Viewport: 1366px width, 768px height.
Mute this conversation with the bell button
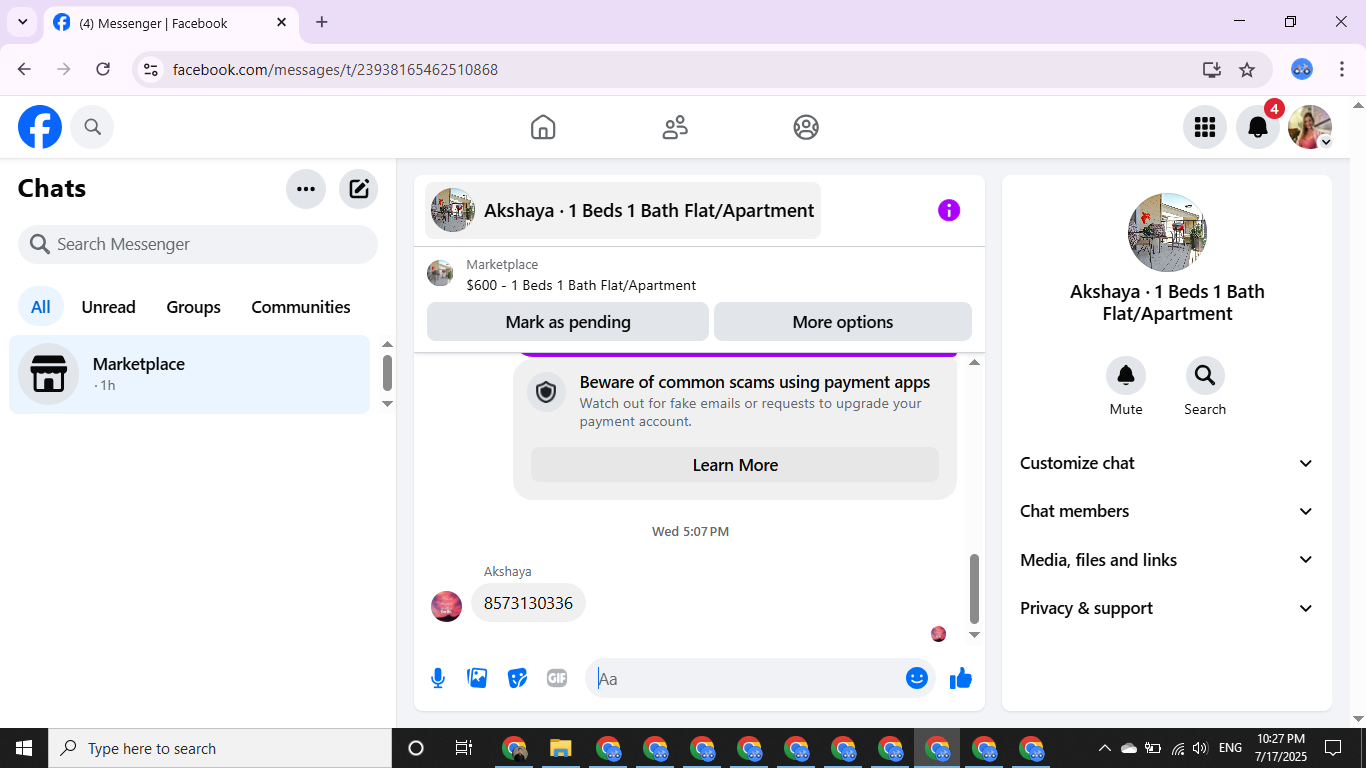pos(1126,375)
